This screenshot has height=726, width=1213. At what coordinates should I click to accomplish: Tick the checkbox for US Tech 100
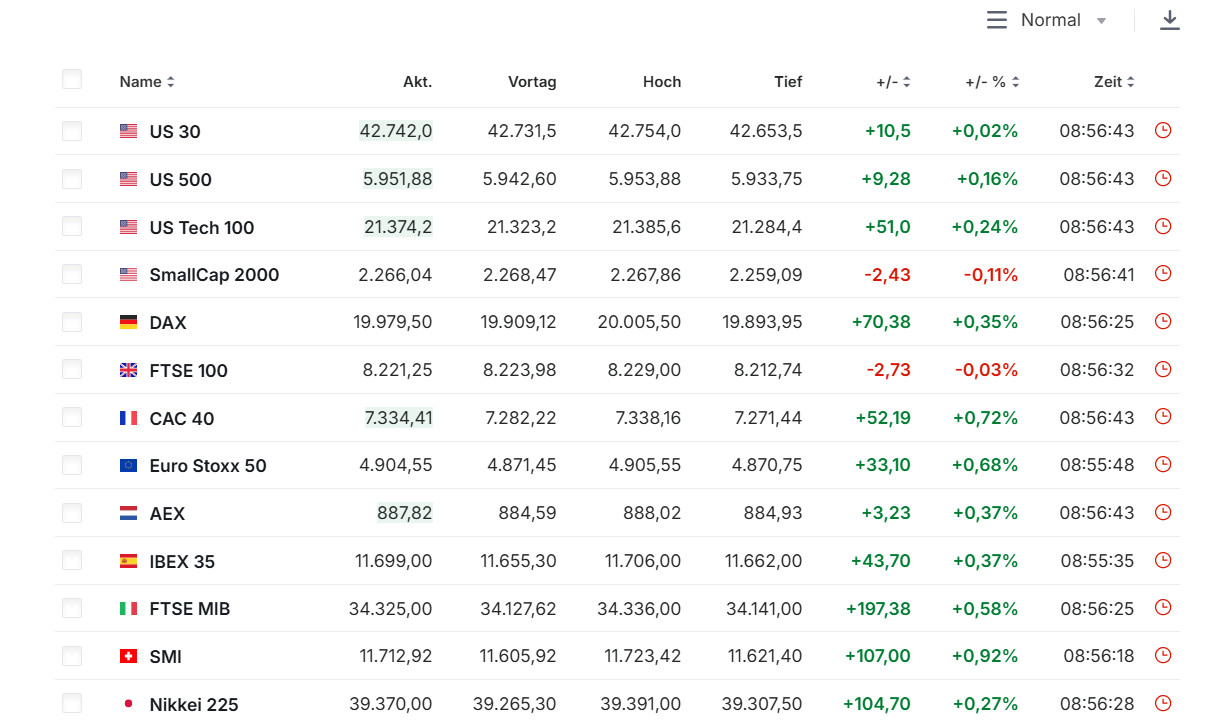tap(72, 227)
